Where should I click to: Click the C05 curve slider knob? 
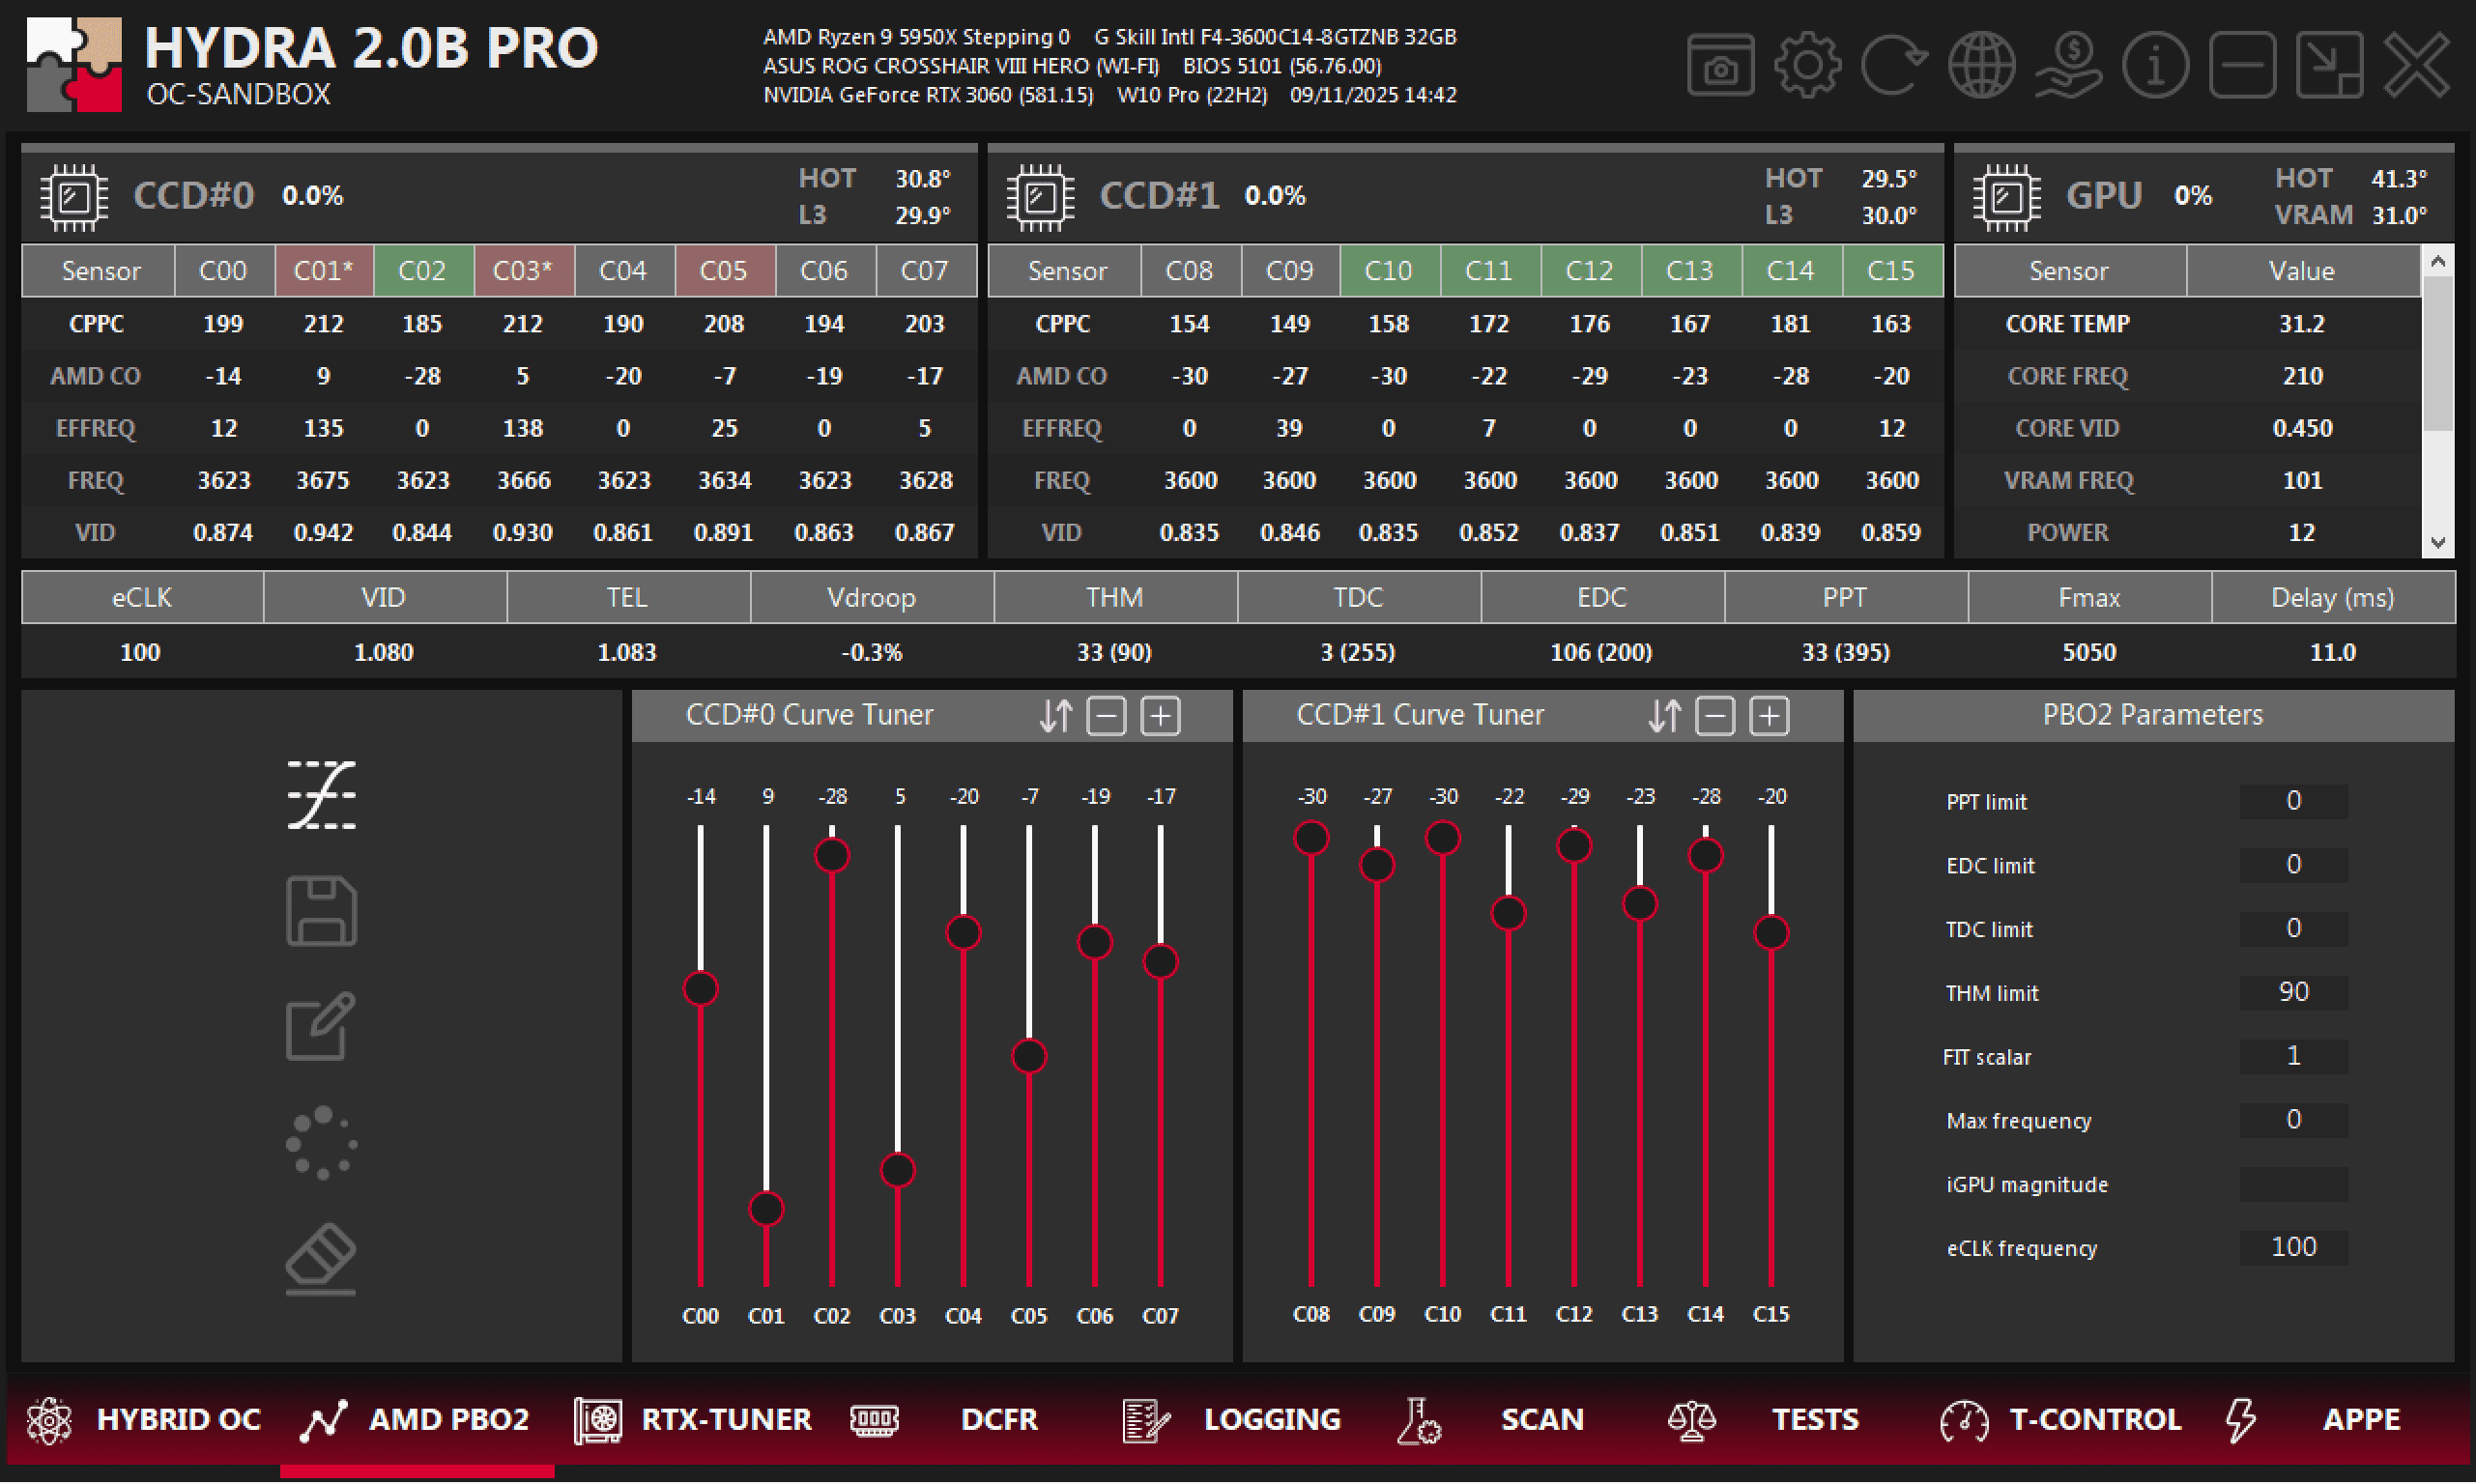pos(1029,1057)
